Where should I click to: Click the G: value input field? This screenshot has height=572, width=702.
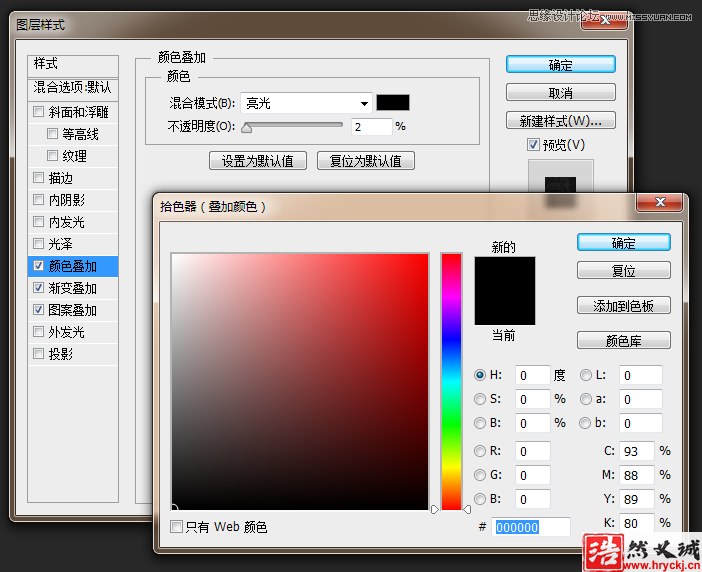click(532, 475)
